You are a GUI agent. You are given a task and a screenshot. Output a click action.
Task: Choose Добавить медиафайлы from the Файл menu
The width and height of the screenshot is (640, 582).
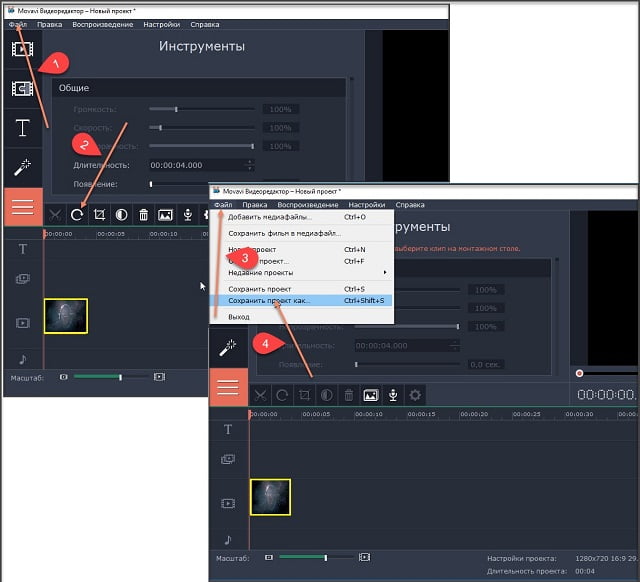302,217
